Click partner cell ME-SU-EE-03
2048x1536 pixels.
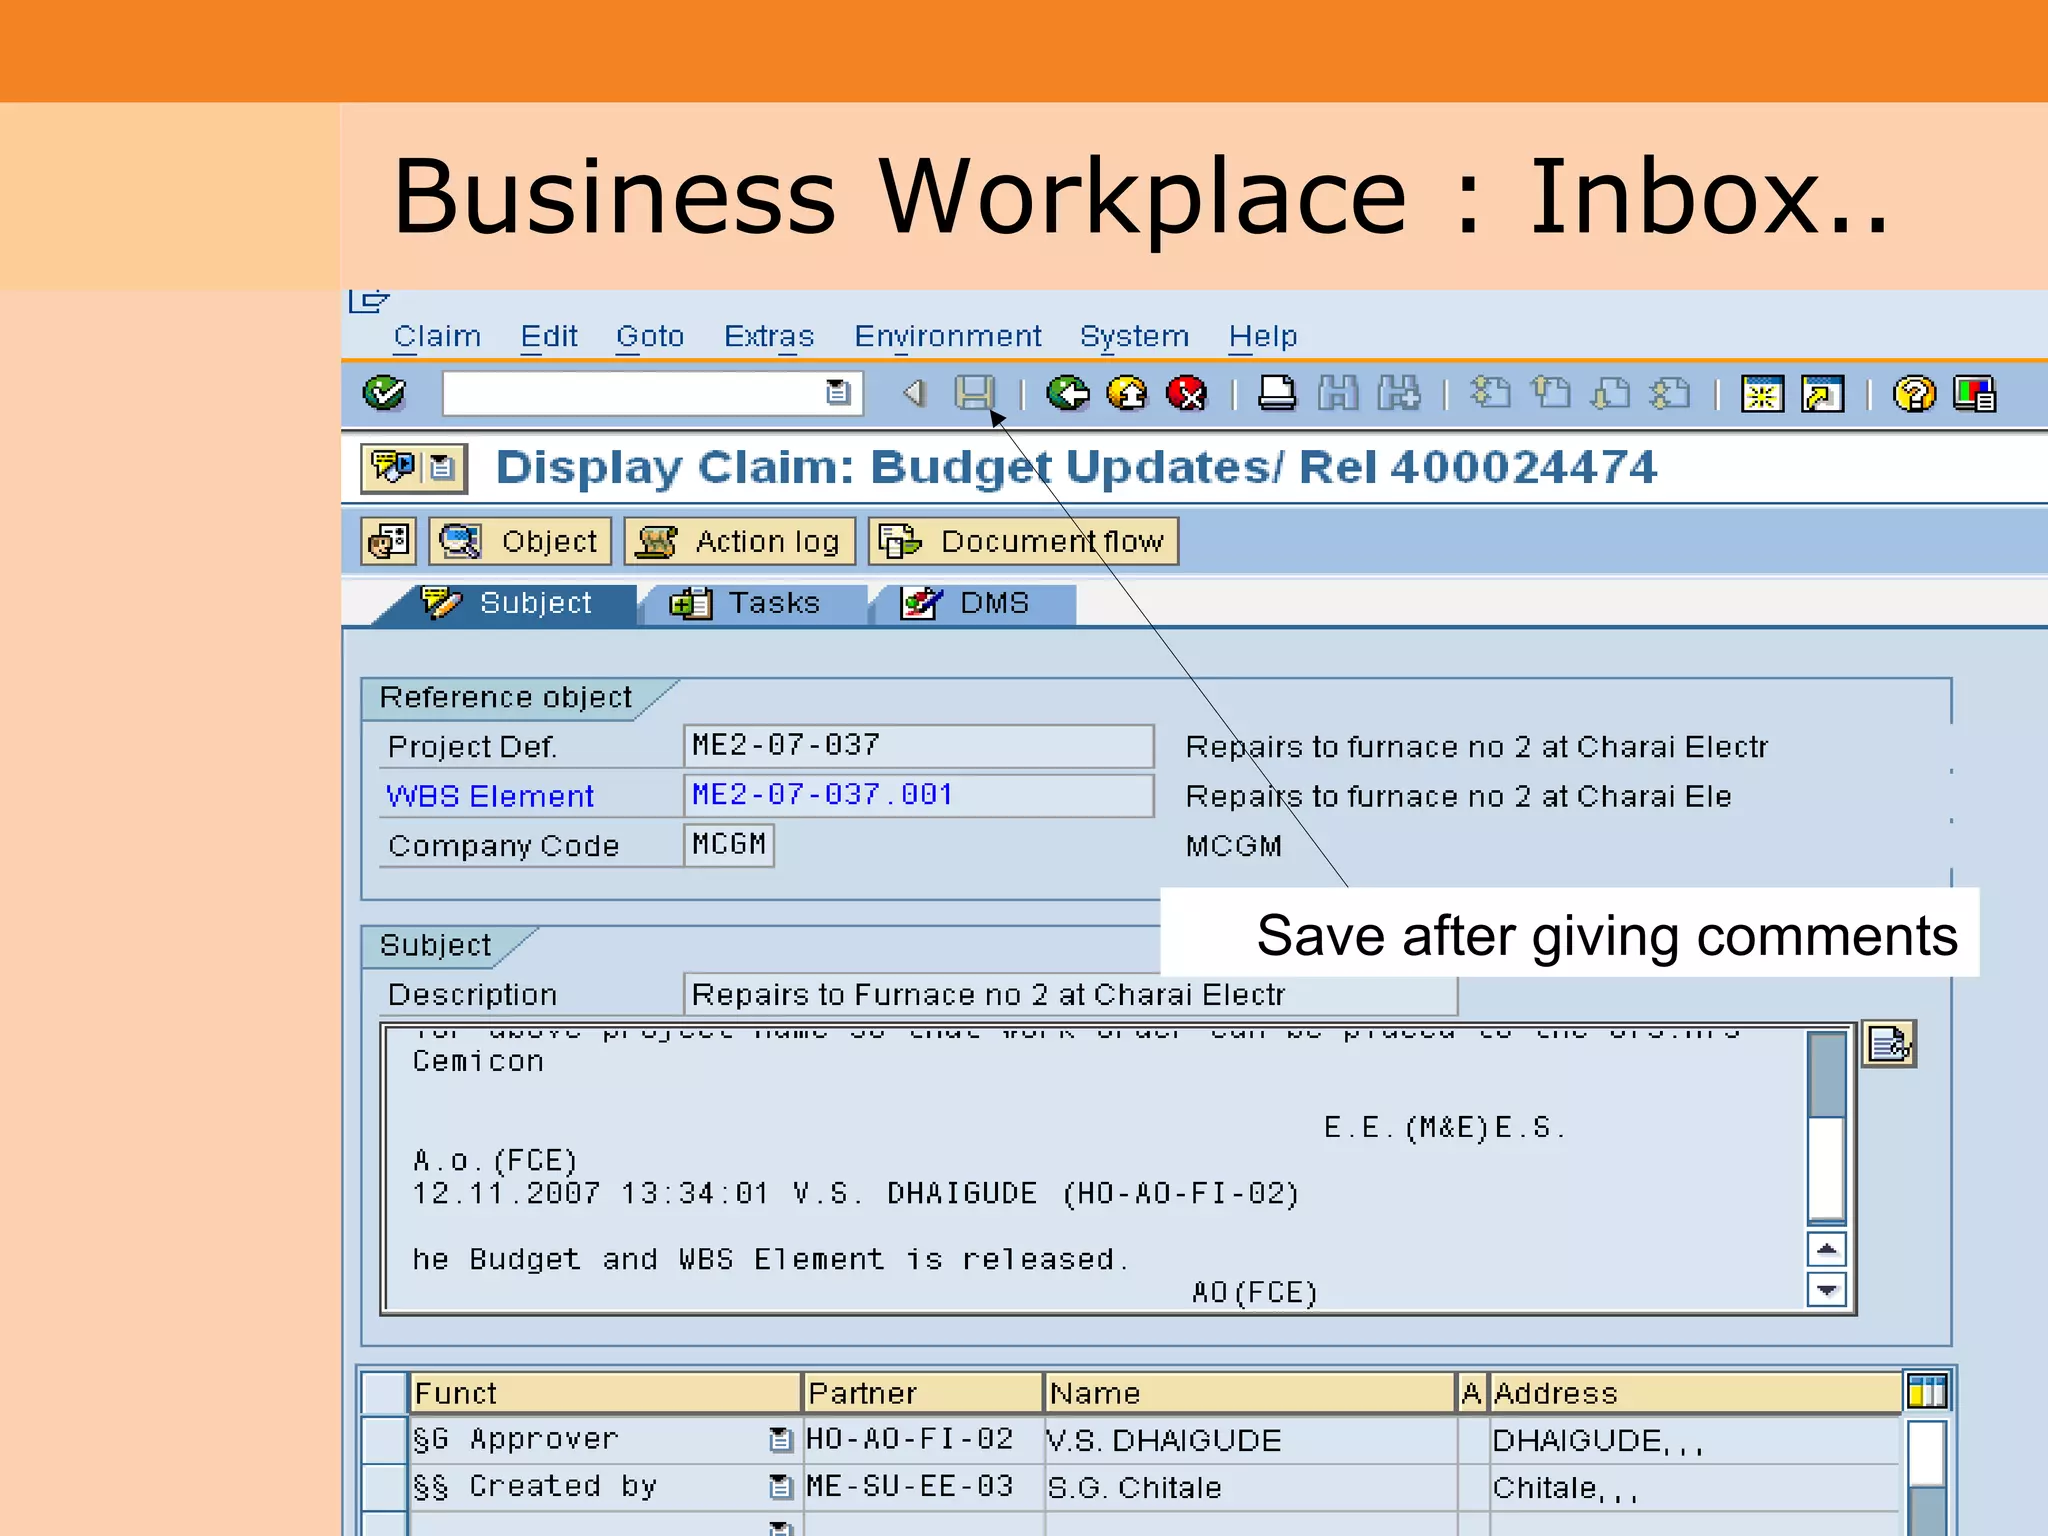(923, 1487)
